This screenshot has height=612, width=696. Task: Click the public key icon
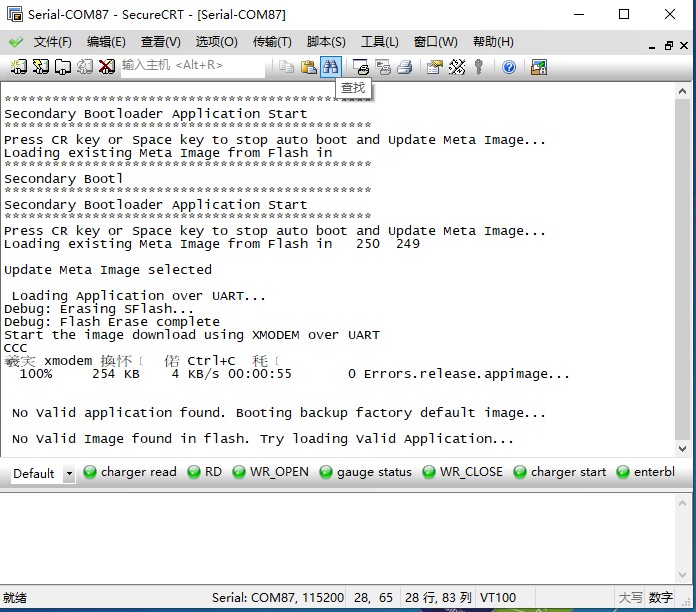pyautogui.click(x=478, y=67)
